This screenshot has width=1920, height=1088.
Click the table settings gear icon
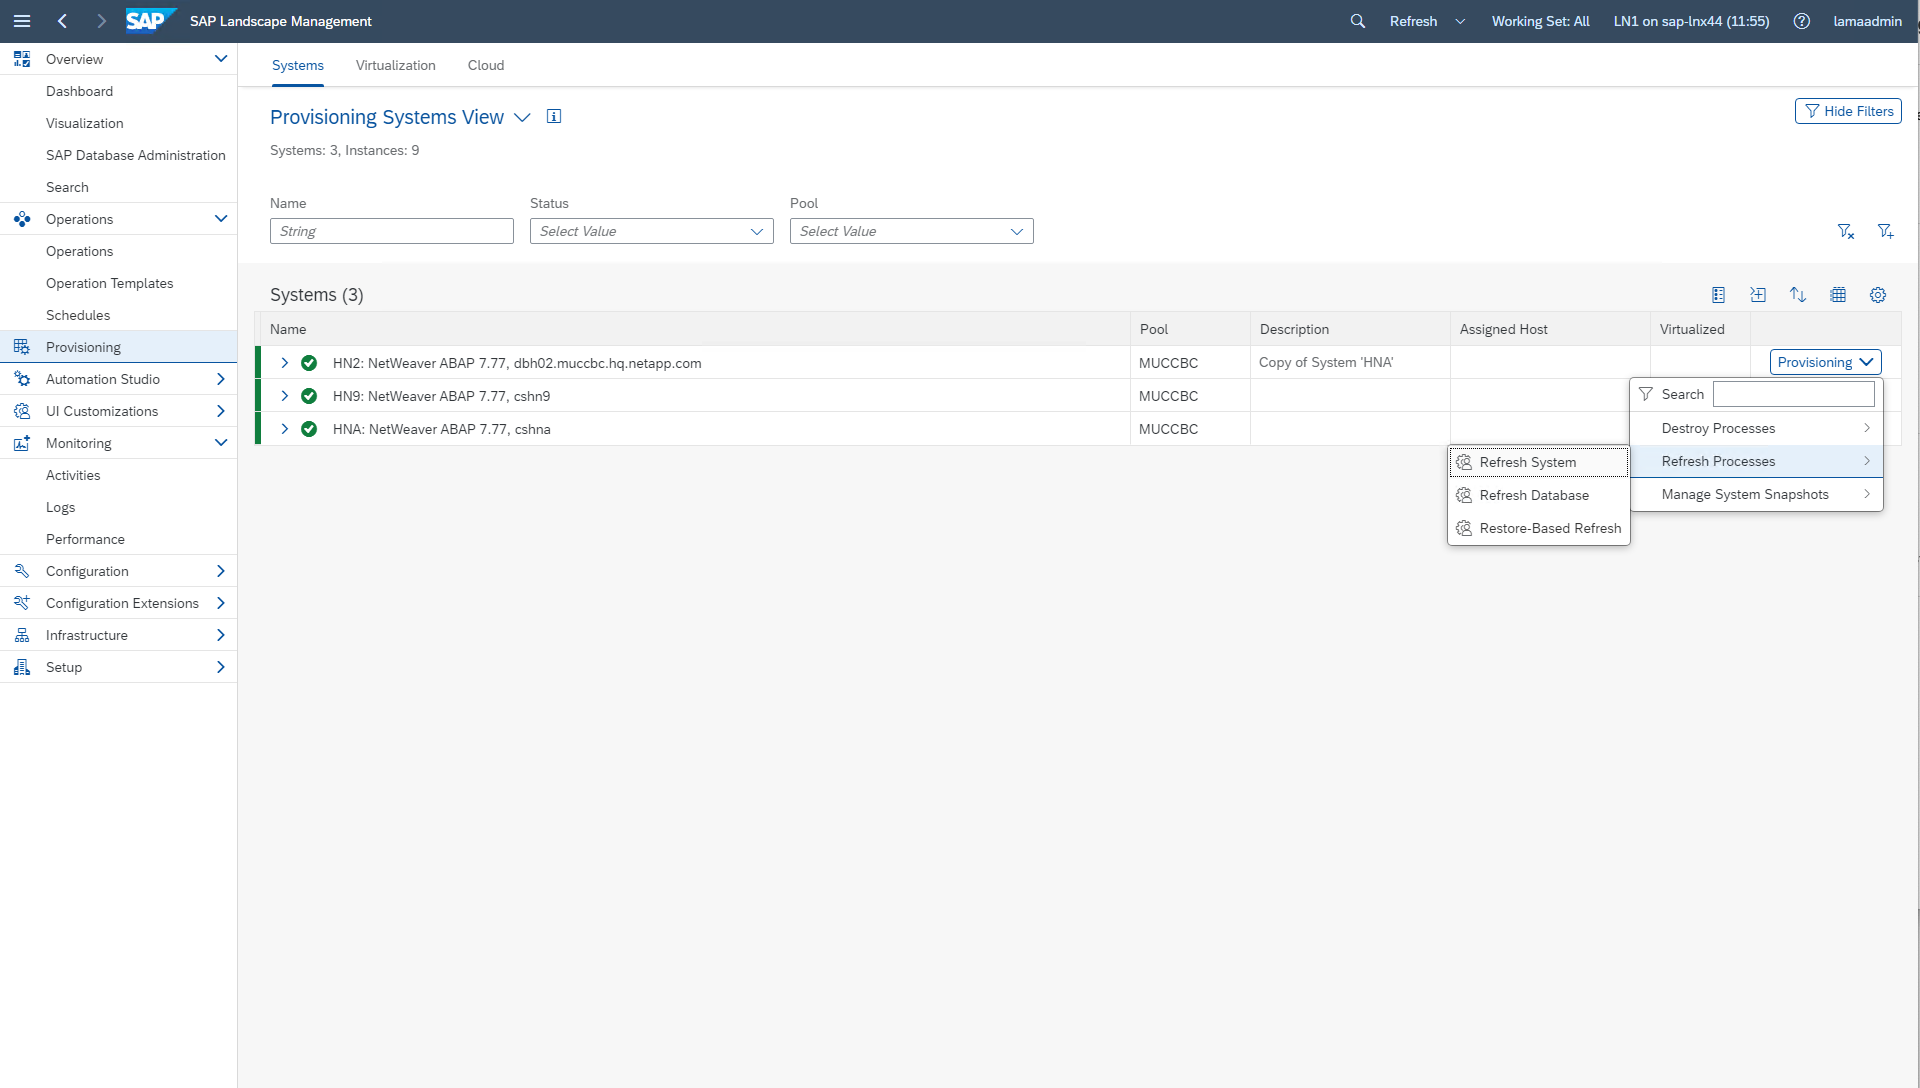click(1877, 295)
